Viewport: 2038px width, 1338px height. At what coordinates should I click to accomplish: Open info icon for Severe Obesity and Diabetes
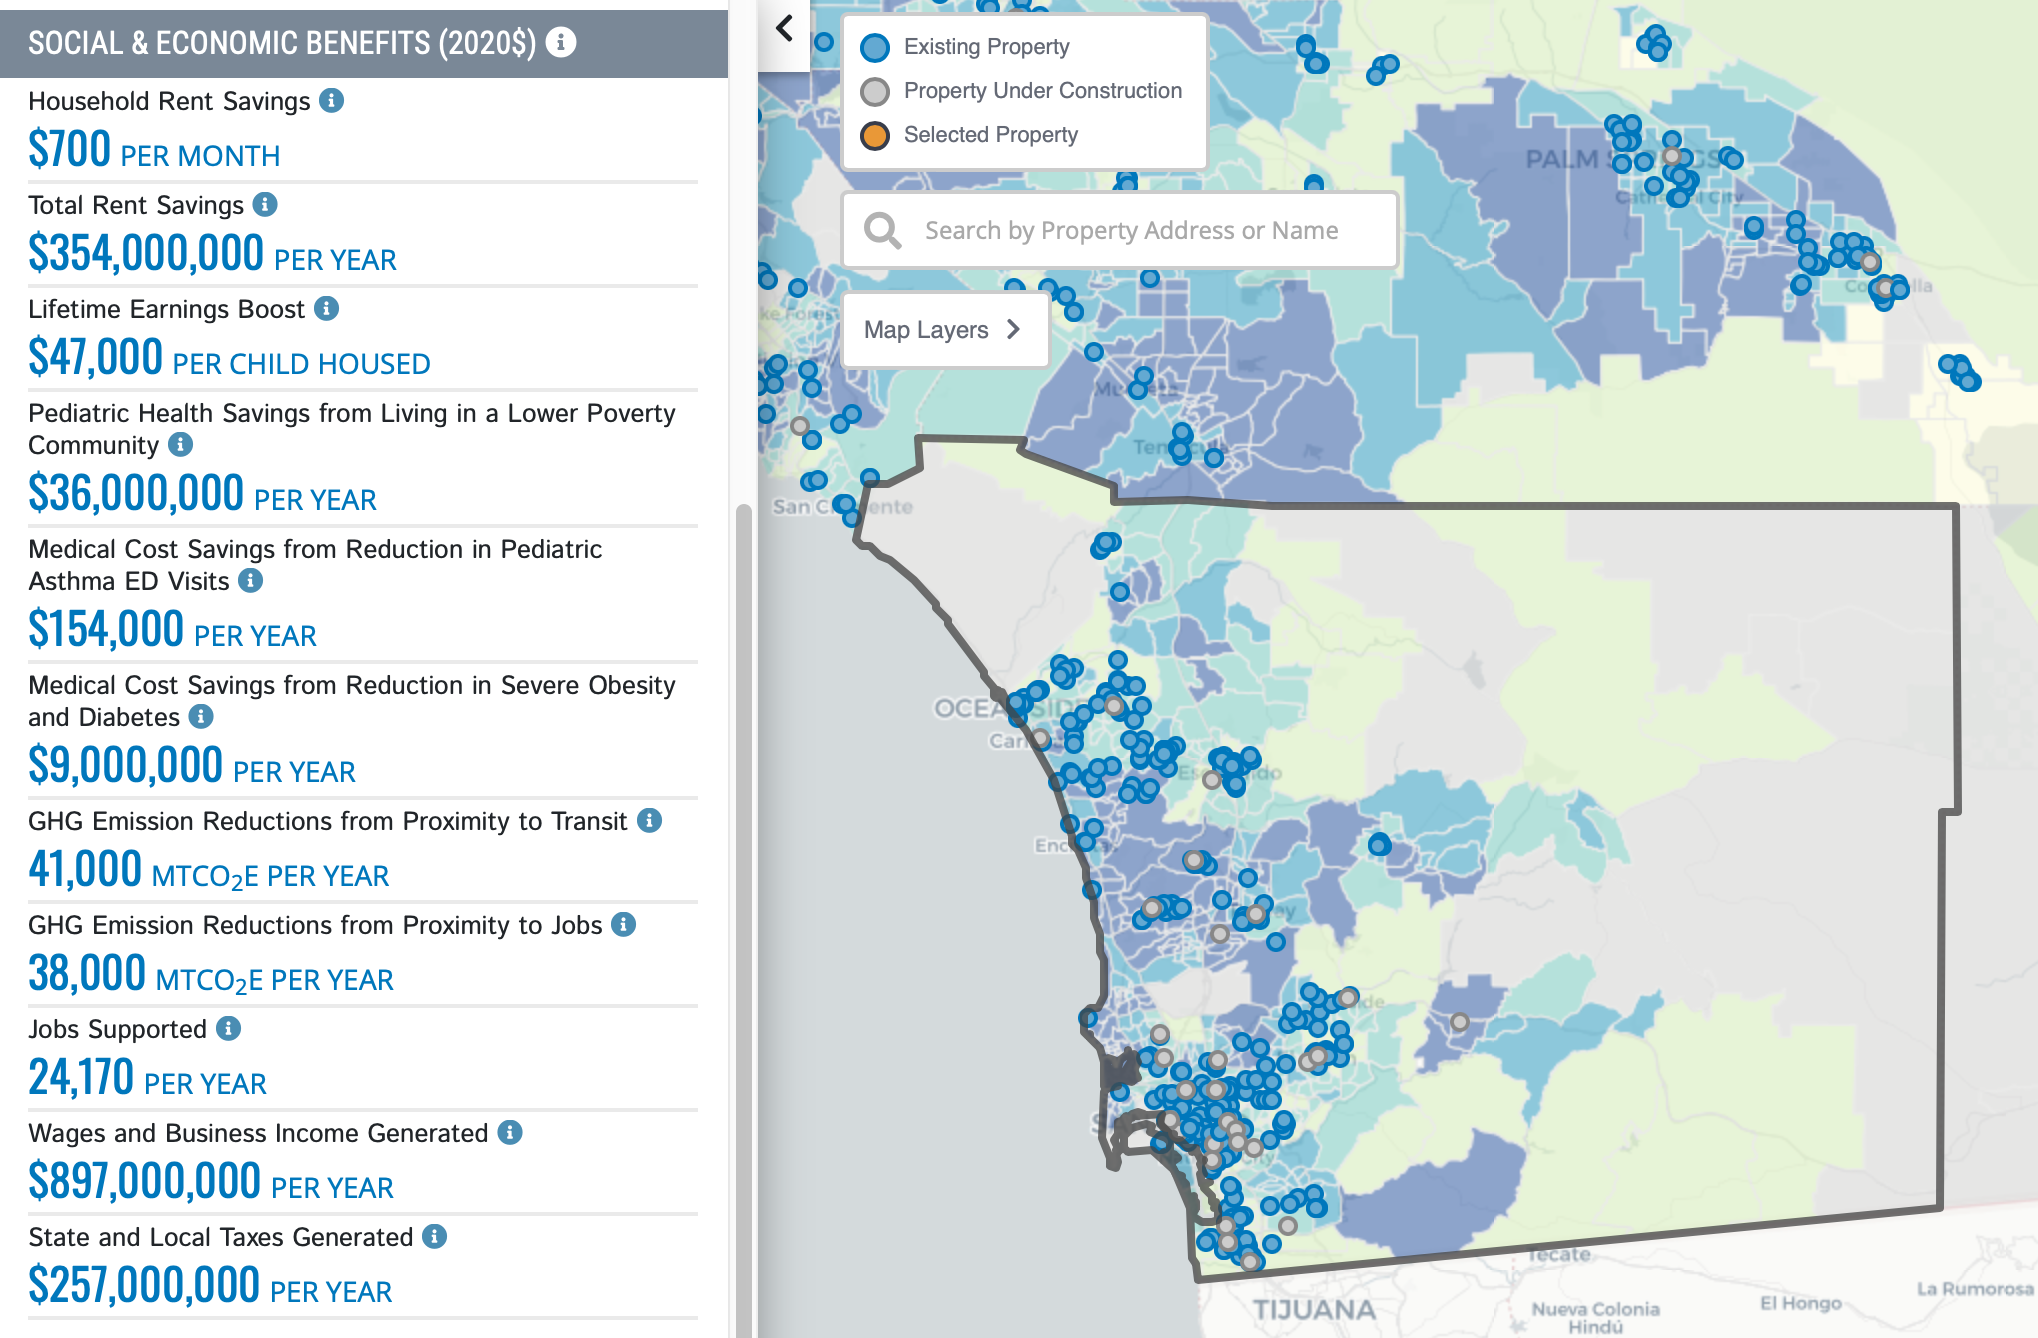click(201, 716)
